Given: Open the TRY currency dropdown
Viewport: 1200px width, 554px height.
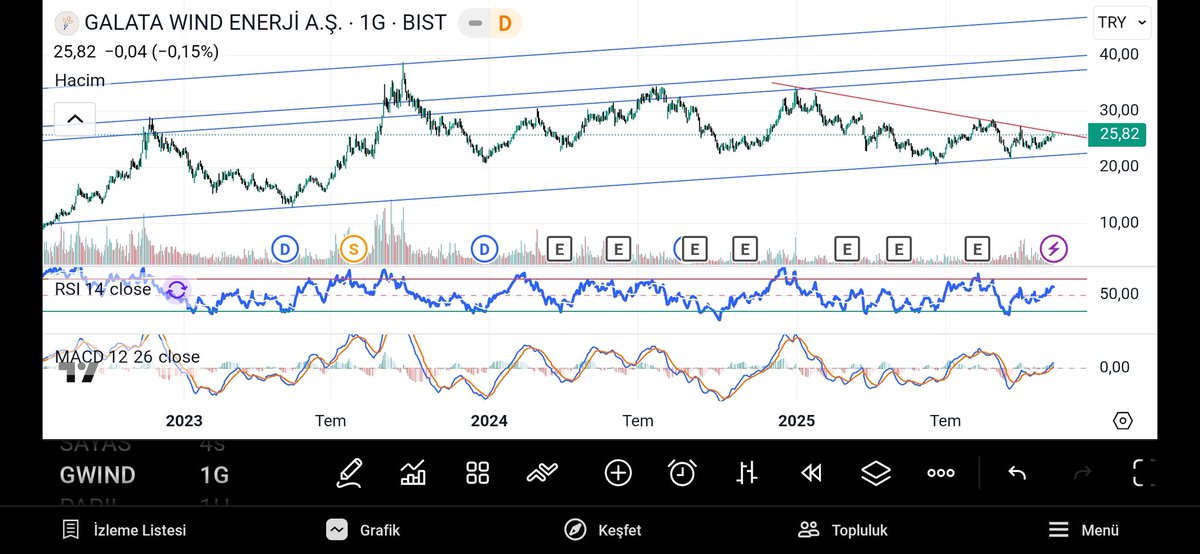Looking at the screenshot, I should point(1123,22).
